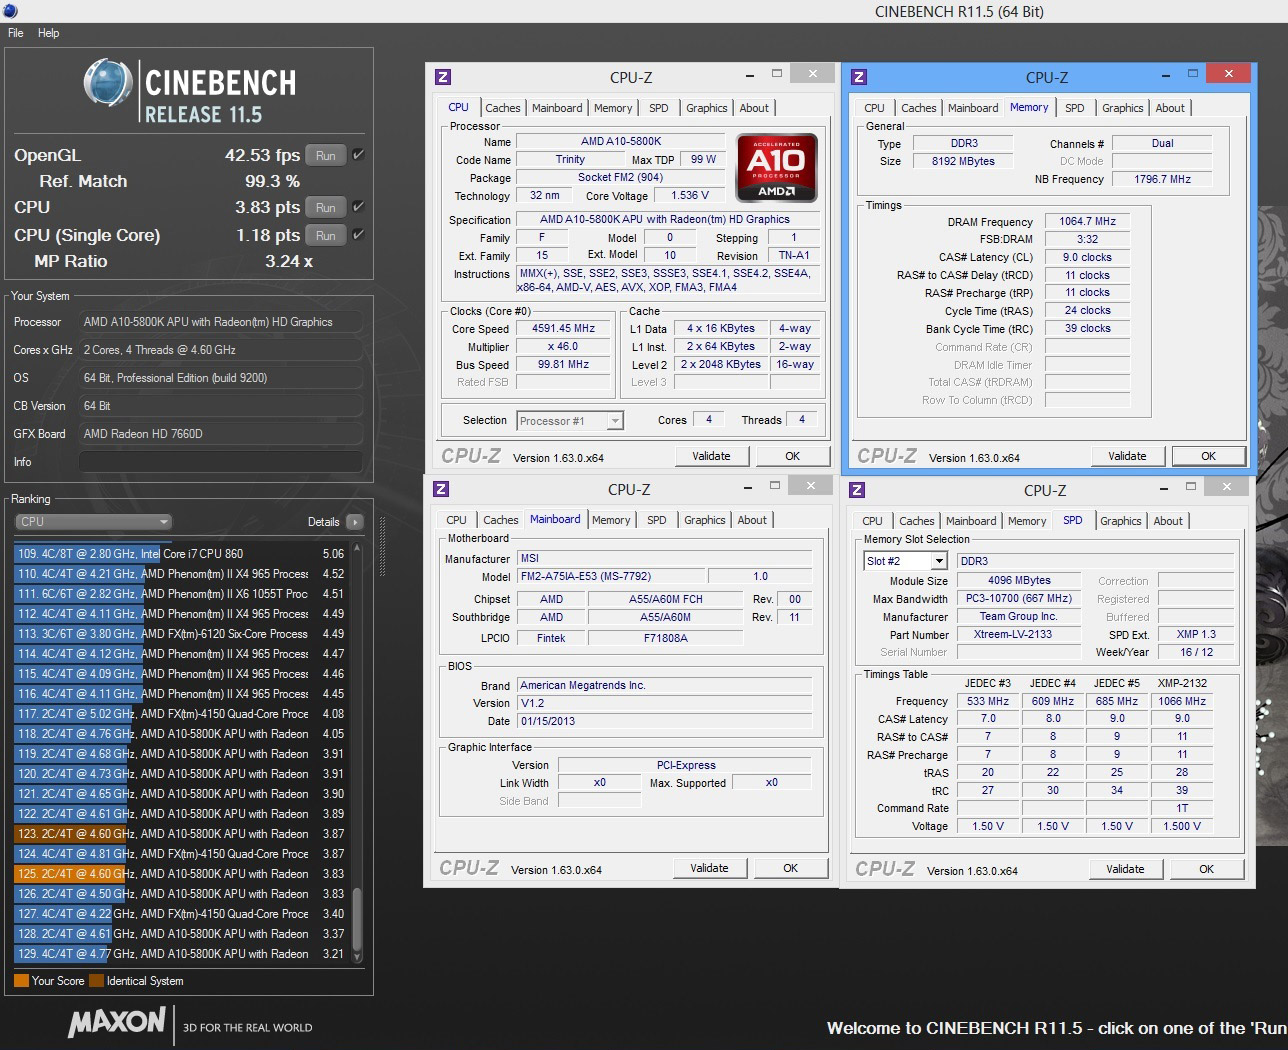The height and width of the screenshot is (1050, 1288).
Task: Click the Cinebench sphere logo
Action: point(108,82)
